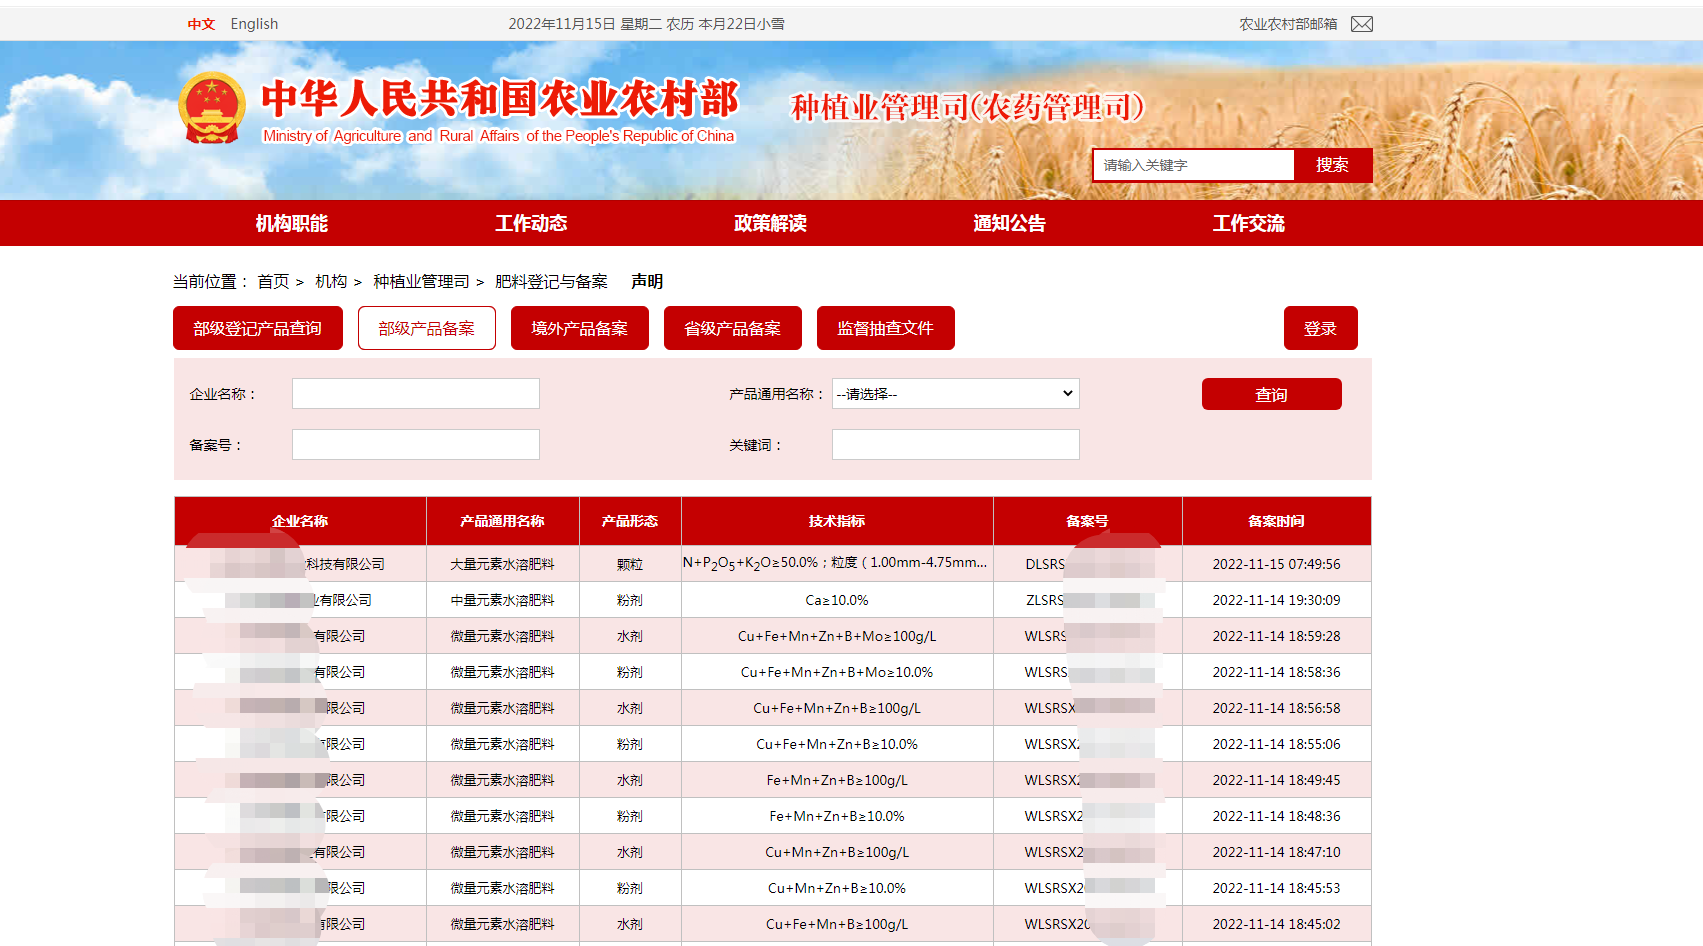The width and height of the screenshot is (1703, 946).
Task: Select the 监督抽查文件 tab
Action: pyautogui.click(x=886, y=328)
